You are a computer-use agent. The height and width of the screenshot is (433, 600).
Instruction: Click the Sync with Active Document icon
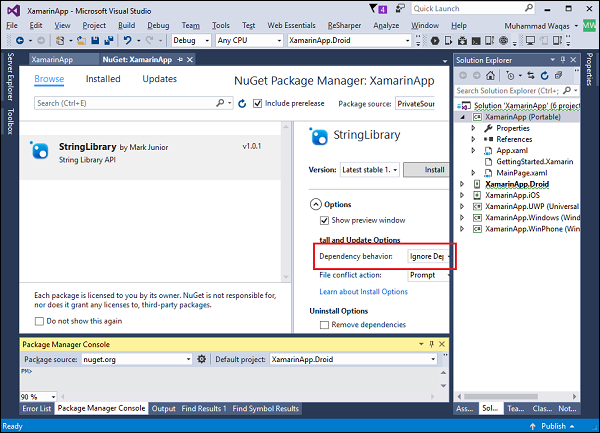point(531,76)
